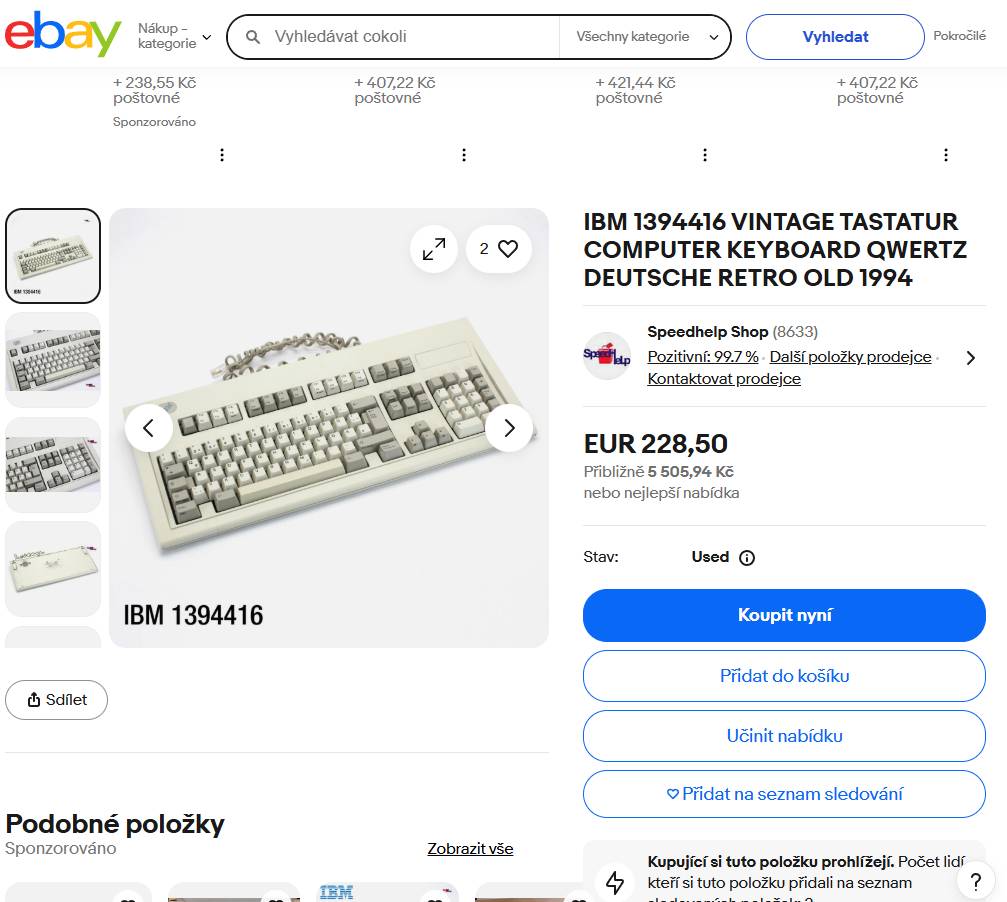Open the Kontaktovat prodejce link
Image resolution: width=1007 pixels, height=902 pixels.
[724, 379]
